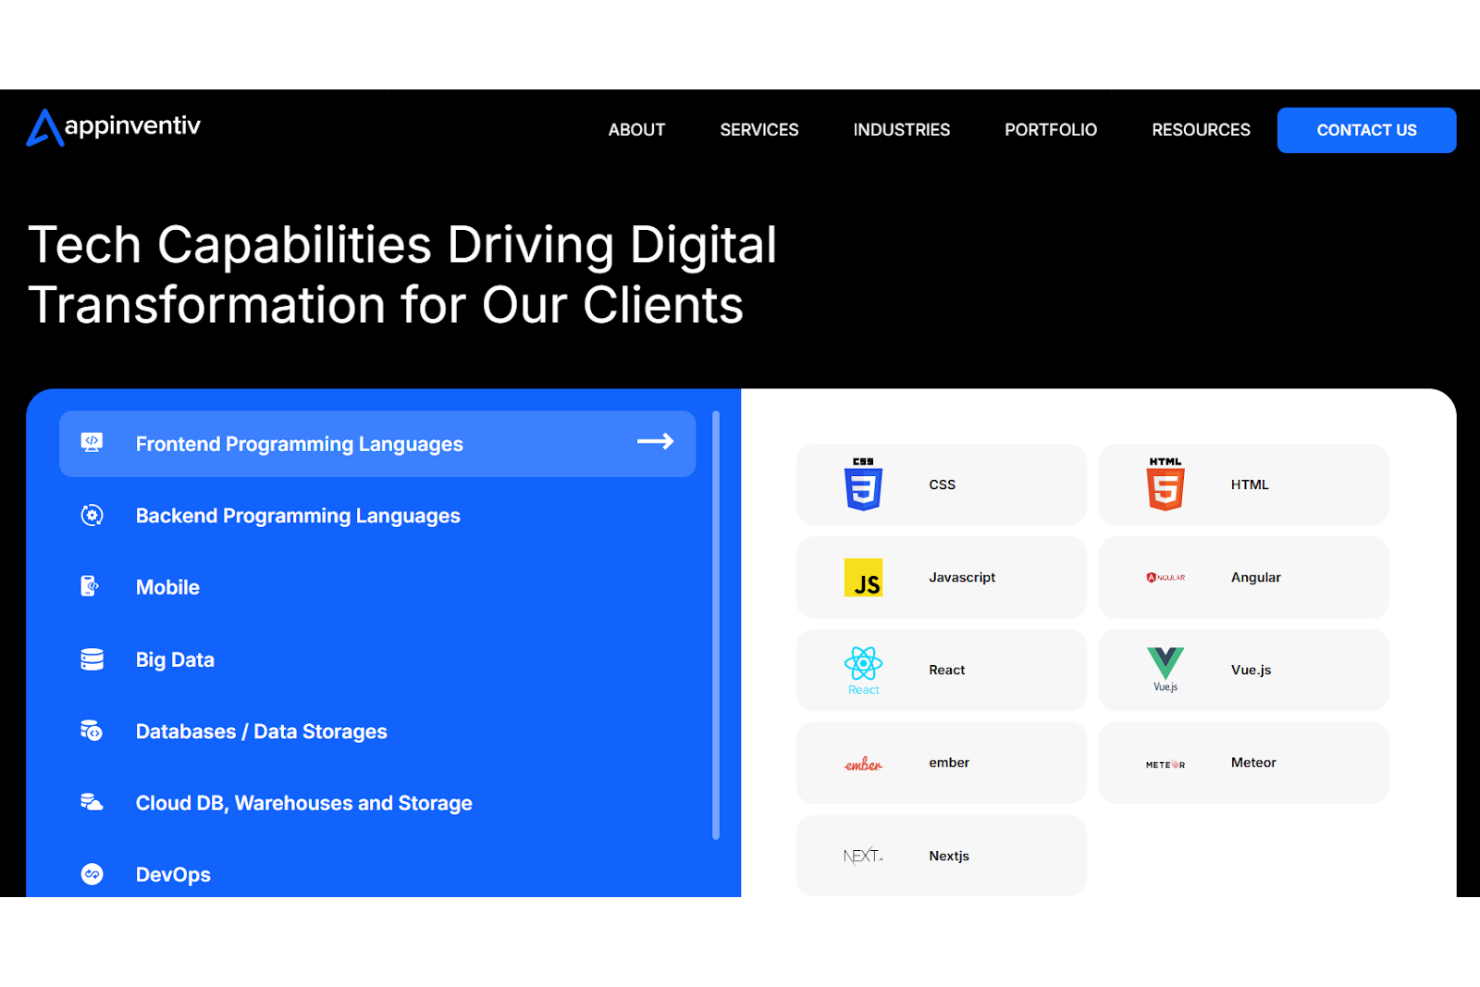Screen dimensions: 1480x987
Task: Click the HTML5 shield icon
Action: (1165, 484)
